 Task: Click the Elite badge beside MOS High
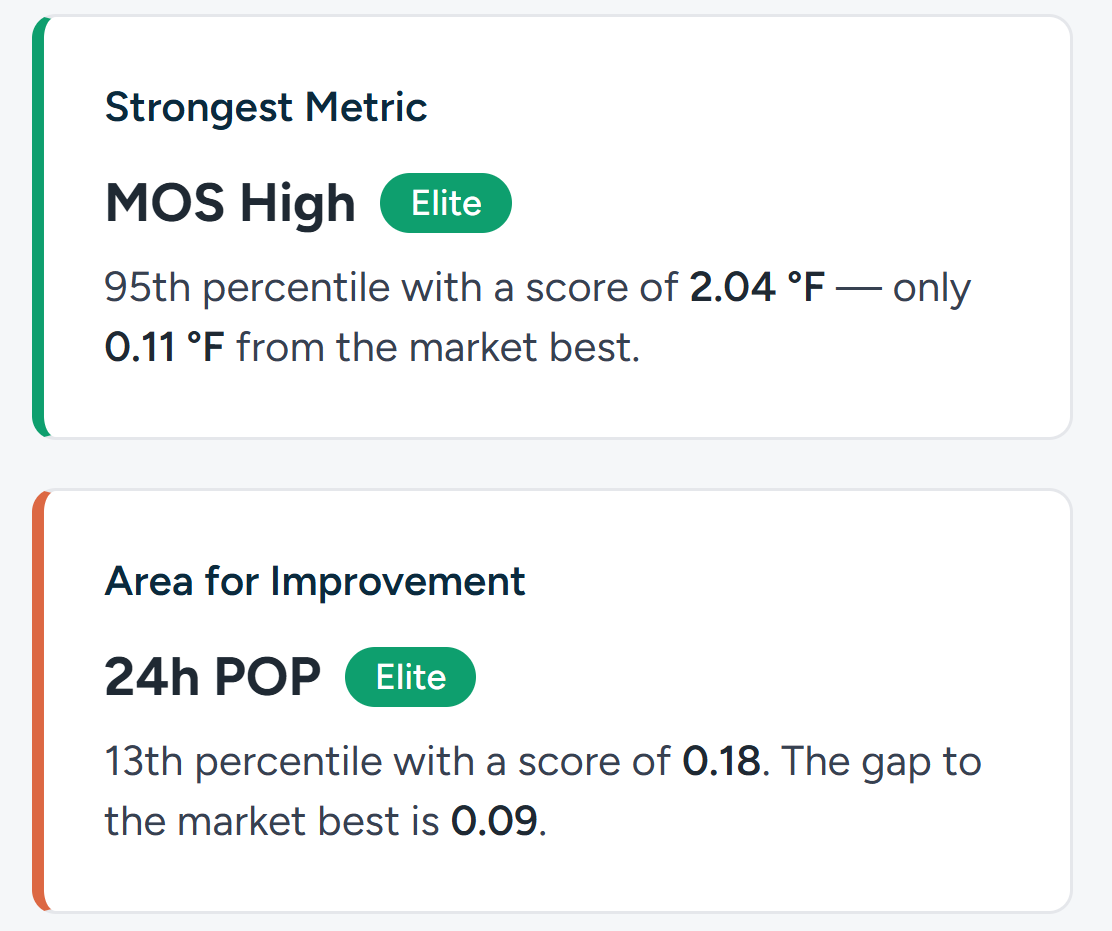pos(445,204)
